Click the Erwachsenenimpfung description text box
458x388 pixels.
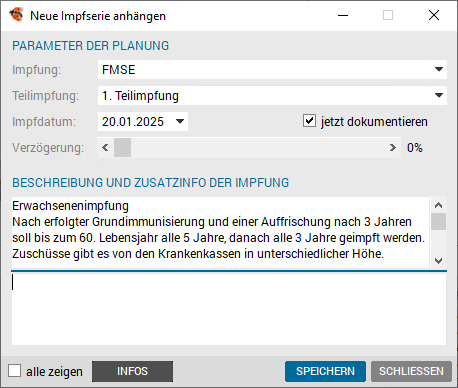(x=220, y=232)
